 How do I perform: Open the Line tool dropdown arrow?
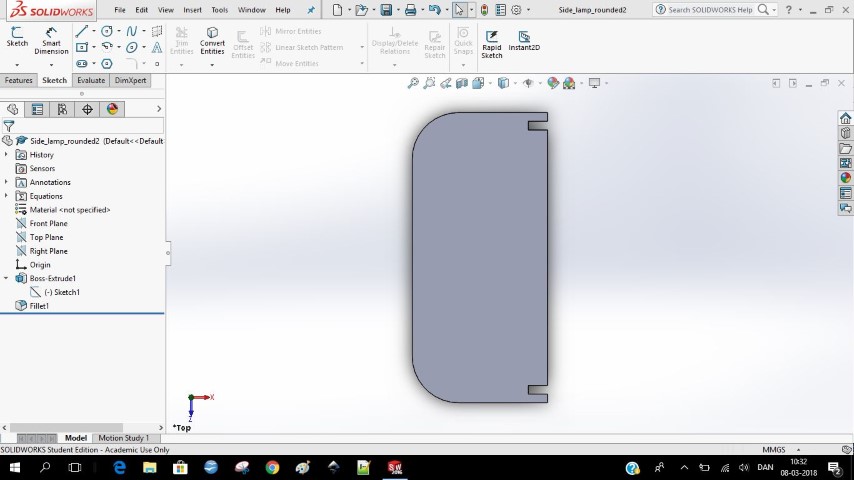click(x=94, y=31)
